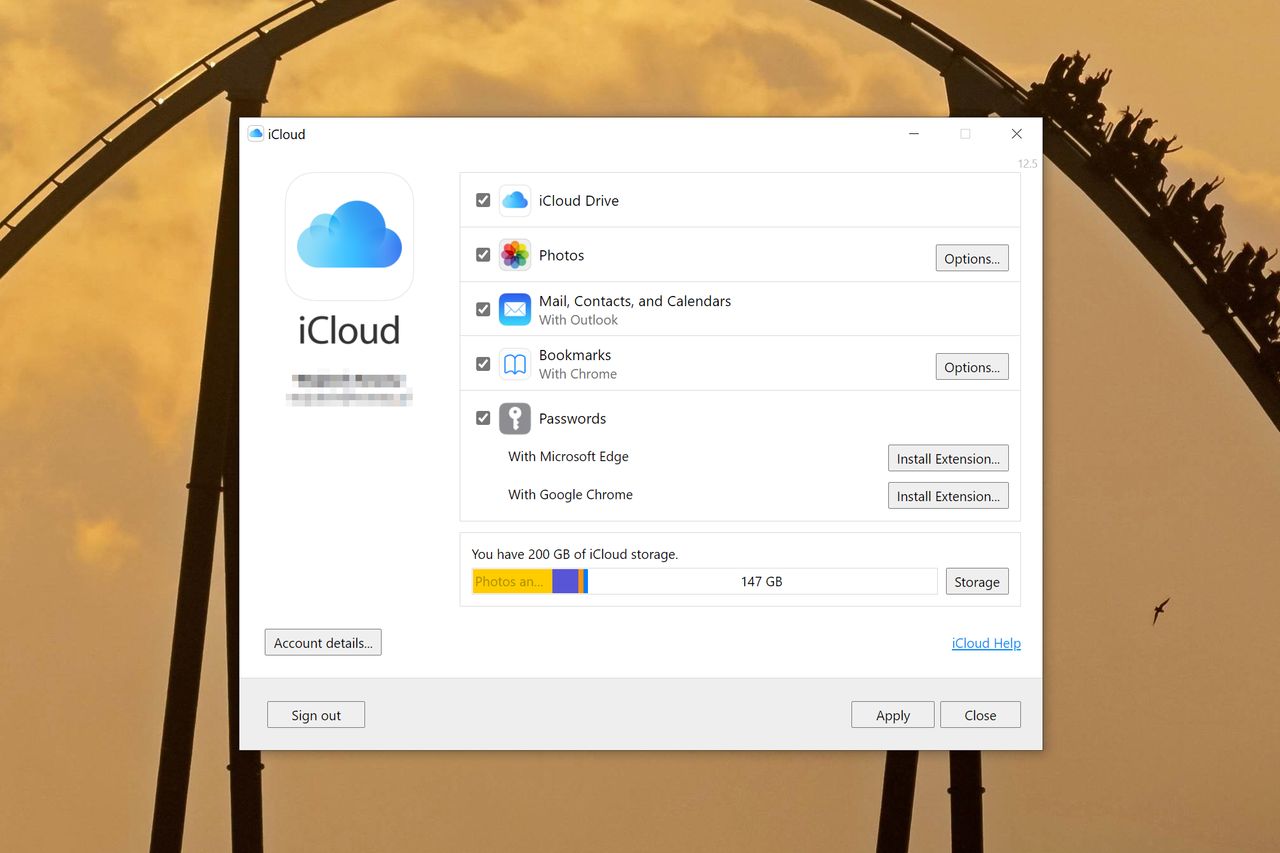Image resolution: width=1280 pixels, height=853 pixels.
Task: Minimize the iCloud window
Action: pos(914,134)
